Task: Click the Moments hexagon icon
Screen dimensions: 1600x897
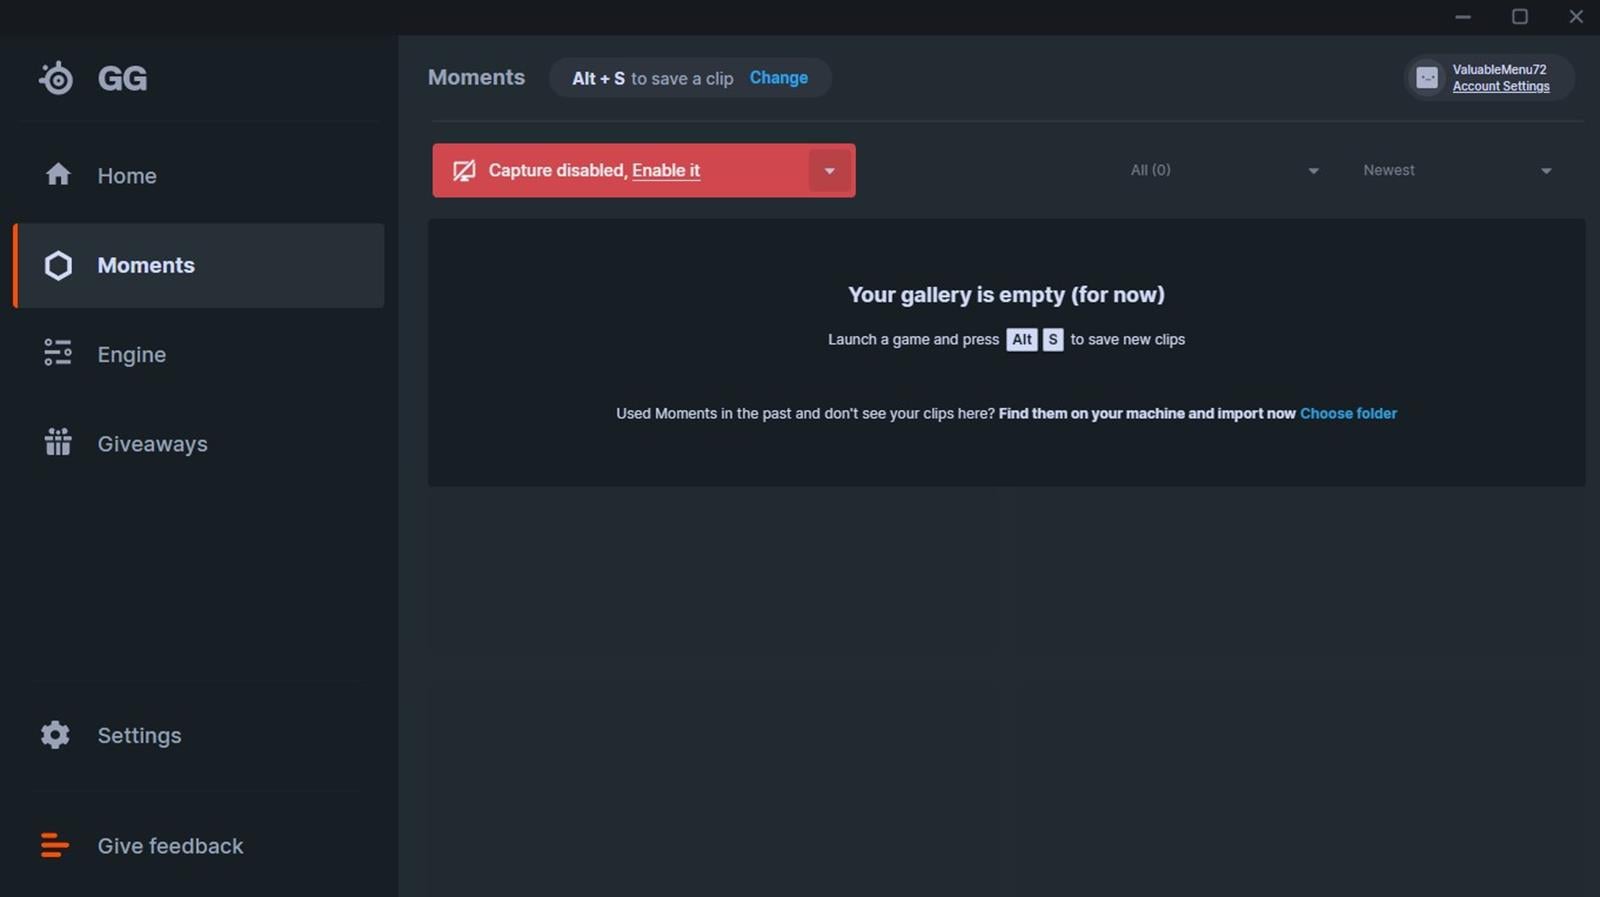Action: [58, 265]
